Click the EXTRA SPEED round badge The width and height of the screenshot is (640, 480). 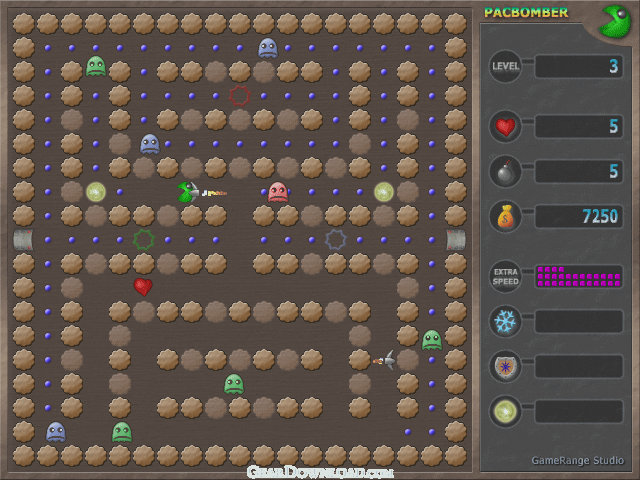pyautogui.click(x=505, y=277)
